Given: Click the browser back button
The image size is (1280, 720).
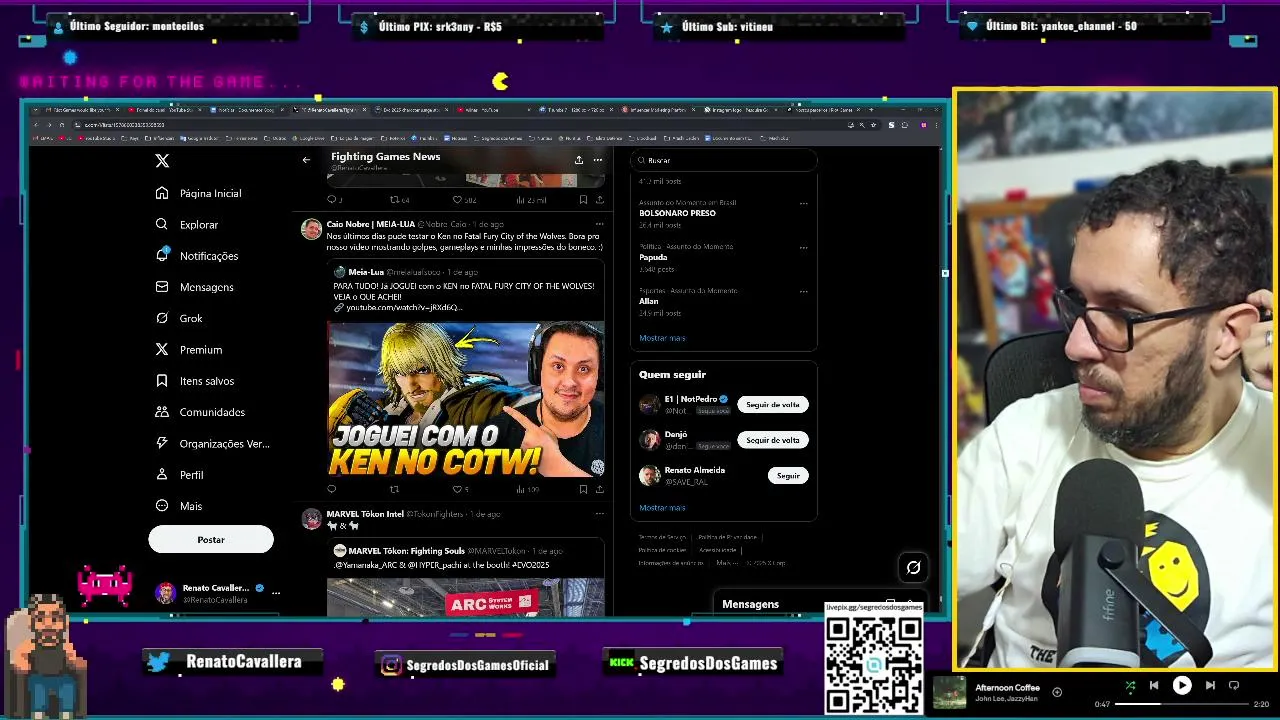Looking at the screenshot, I should 36,125.
